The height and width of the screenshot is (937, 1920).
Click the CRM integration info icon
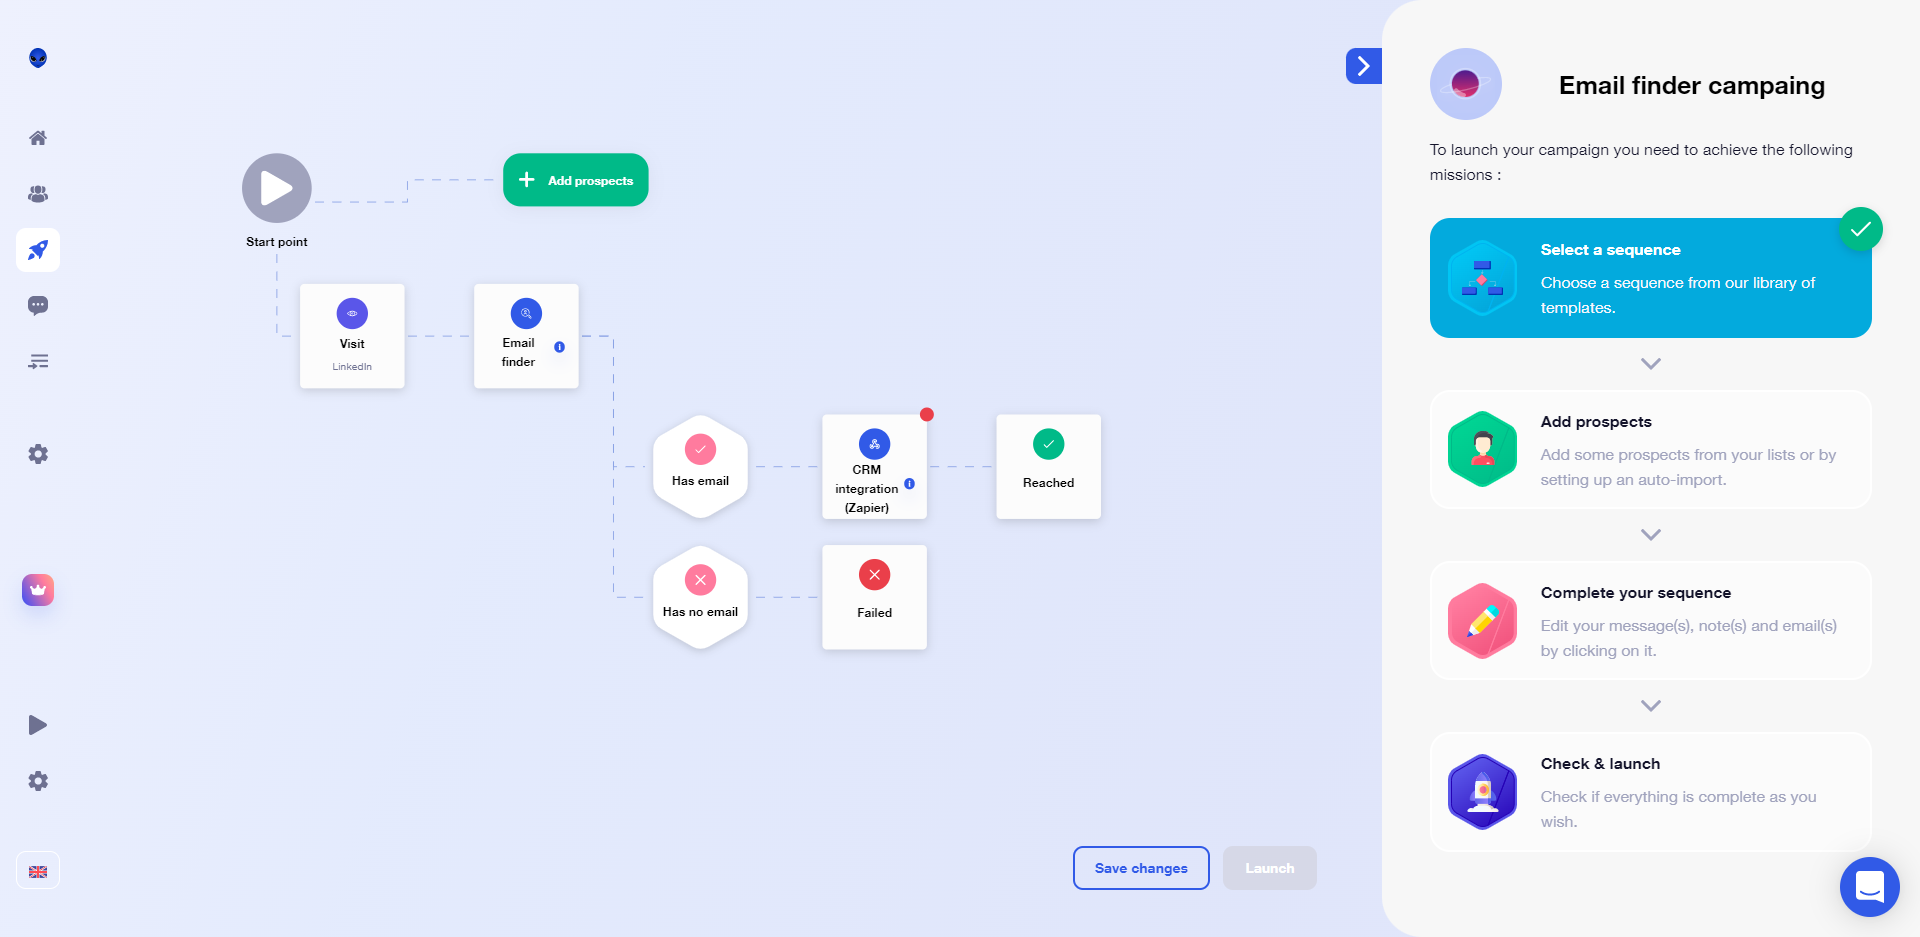tap(910, 484)
